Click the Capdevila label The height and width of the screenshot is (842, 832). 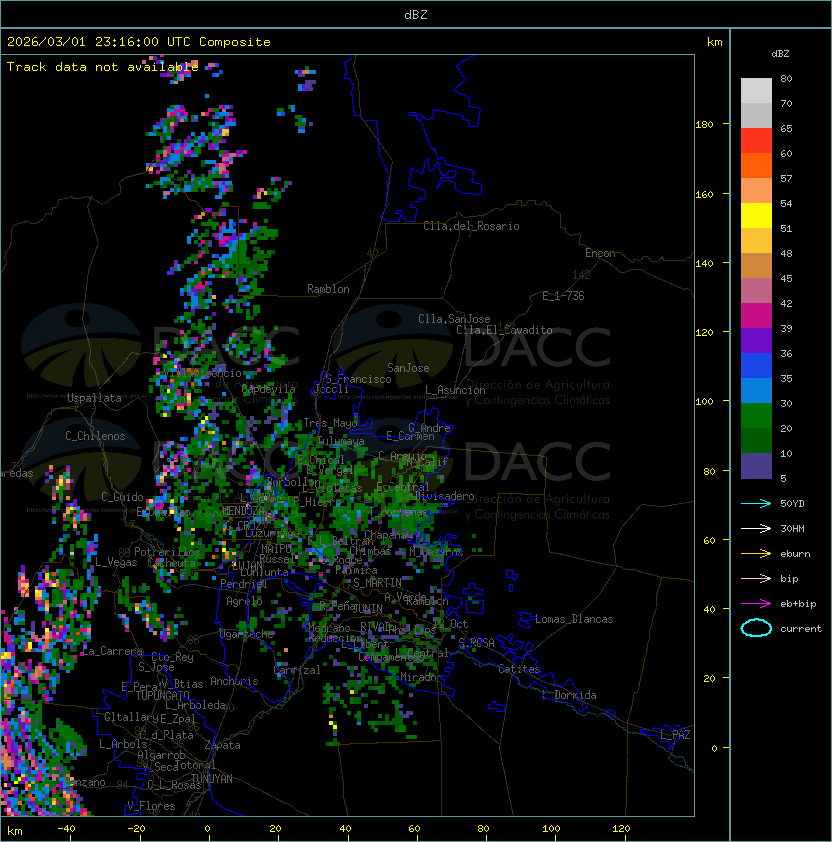tap(269, 388)
